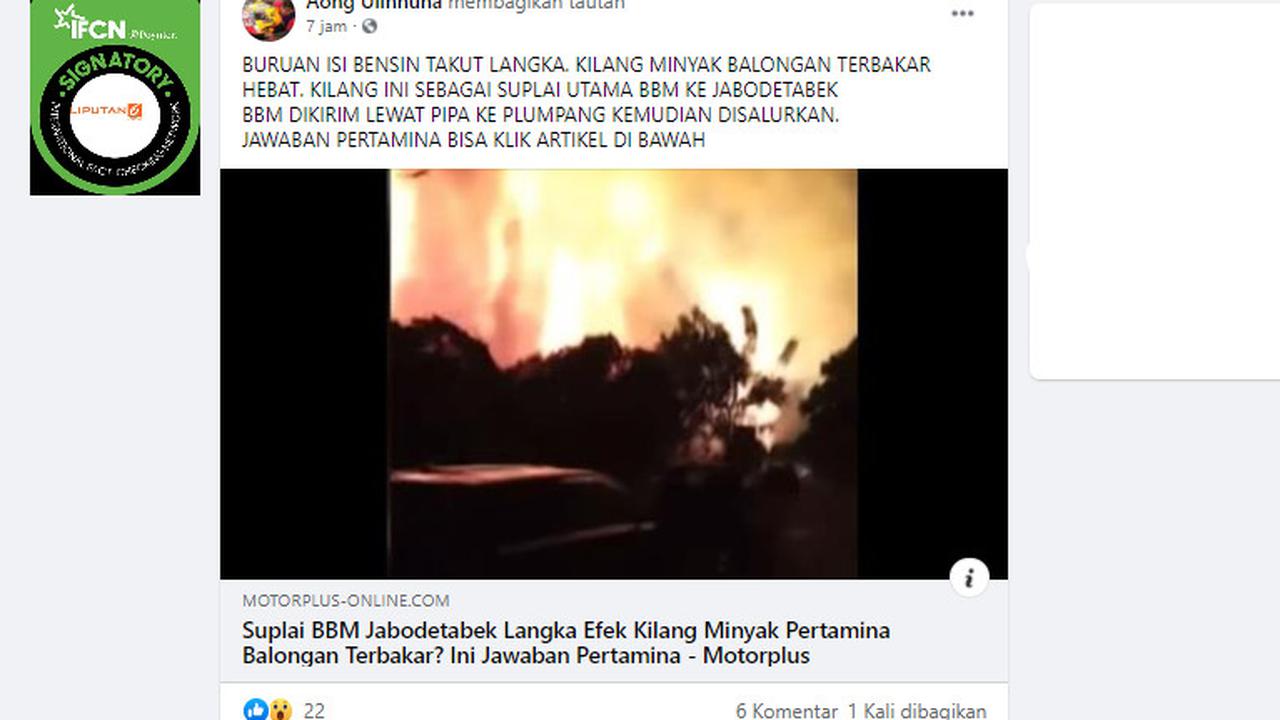The image size is (1280, 720).
Task: Click the info icon on link preview
Action: [x=969, y=577]
